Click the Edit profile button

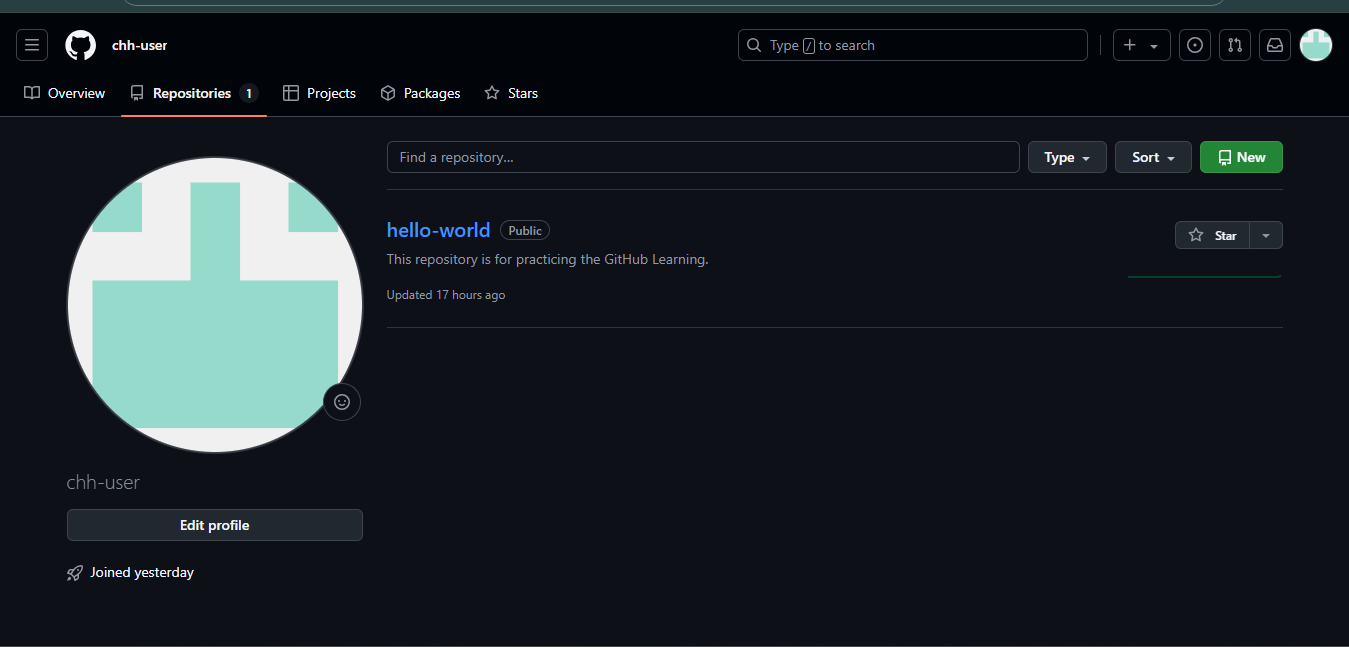pos(215,525)
